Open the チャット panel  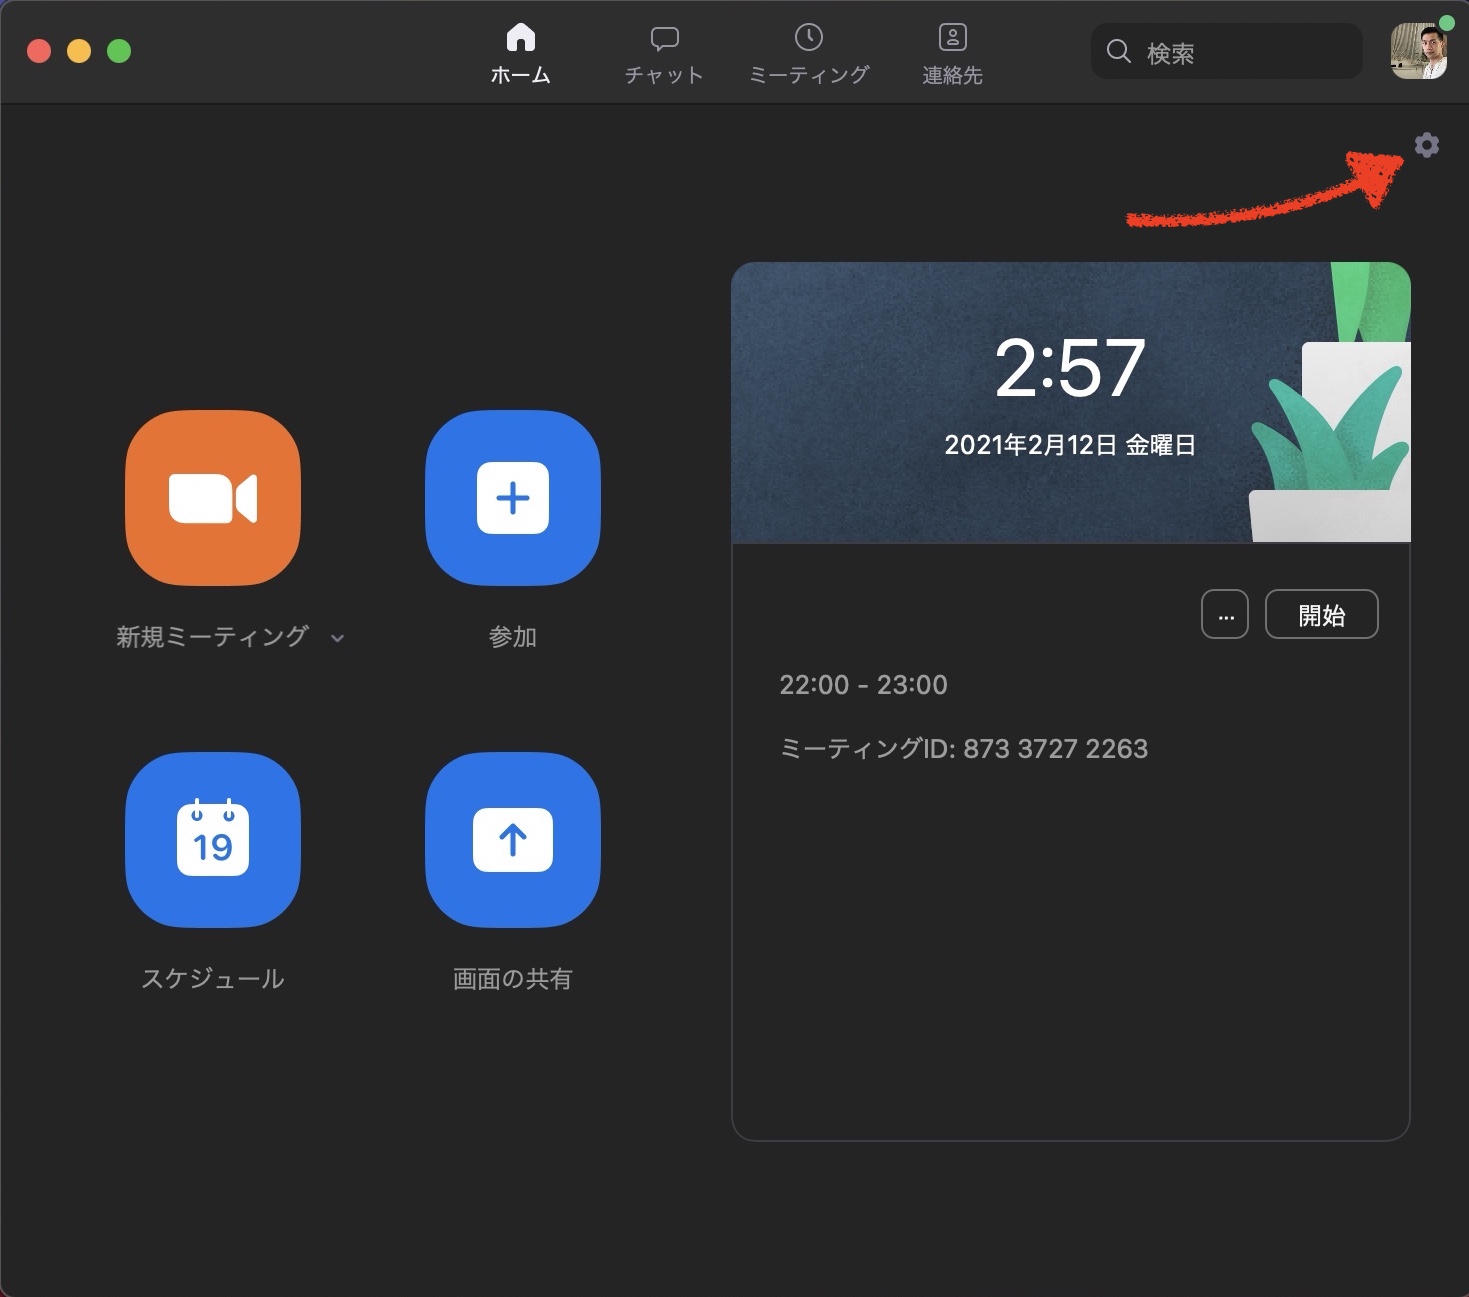click(664, 50)
